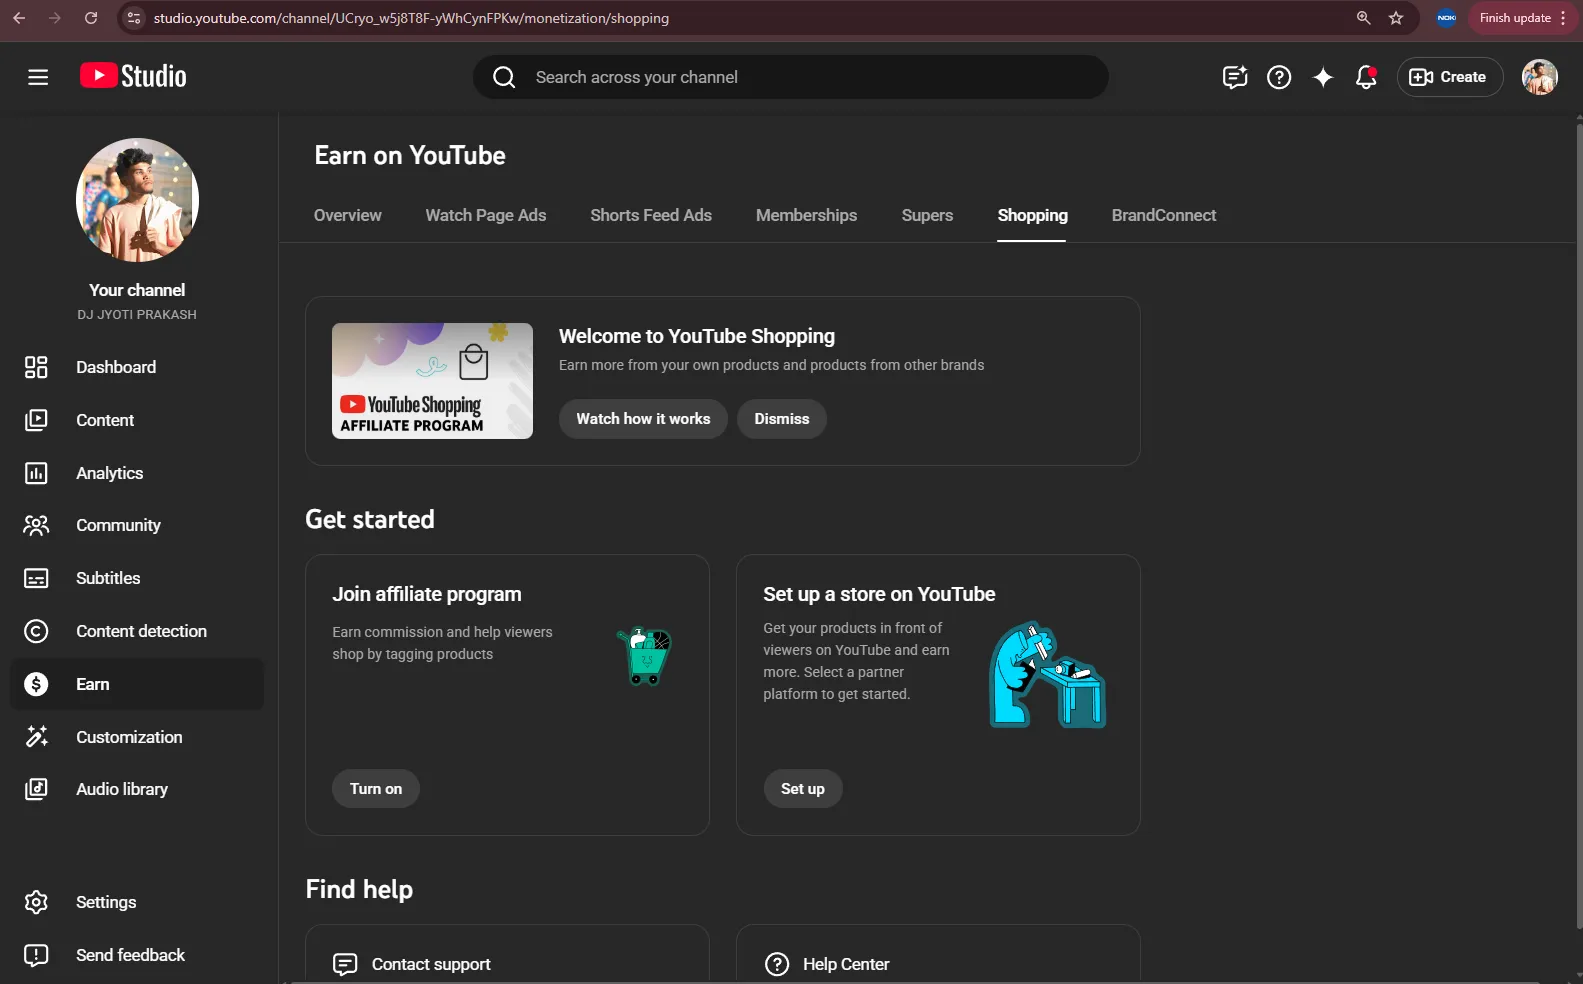This screenshot has width=1583, height=984.
Task: Click the browser address bar URL
Action: point(411,18)
